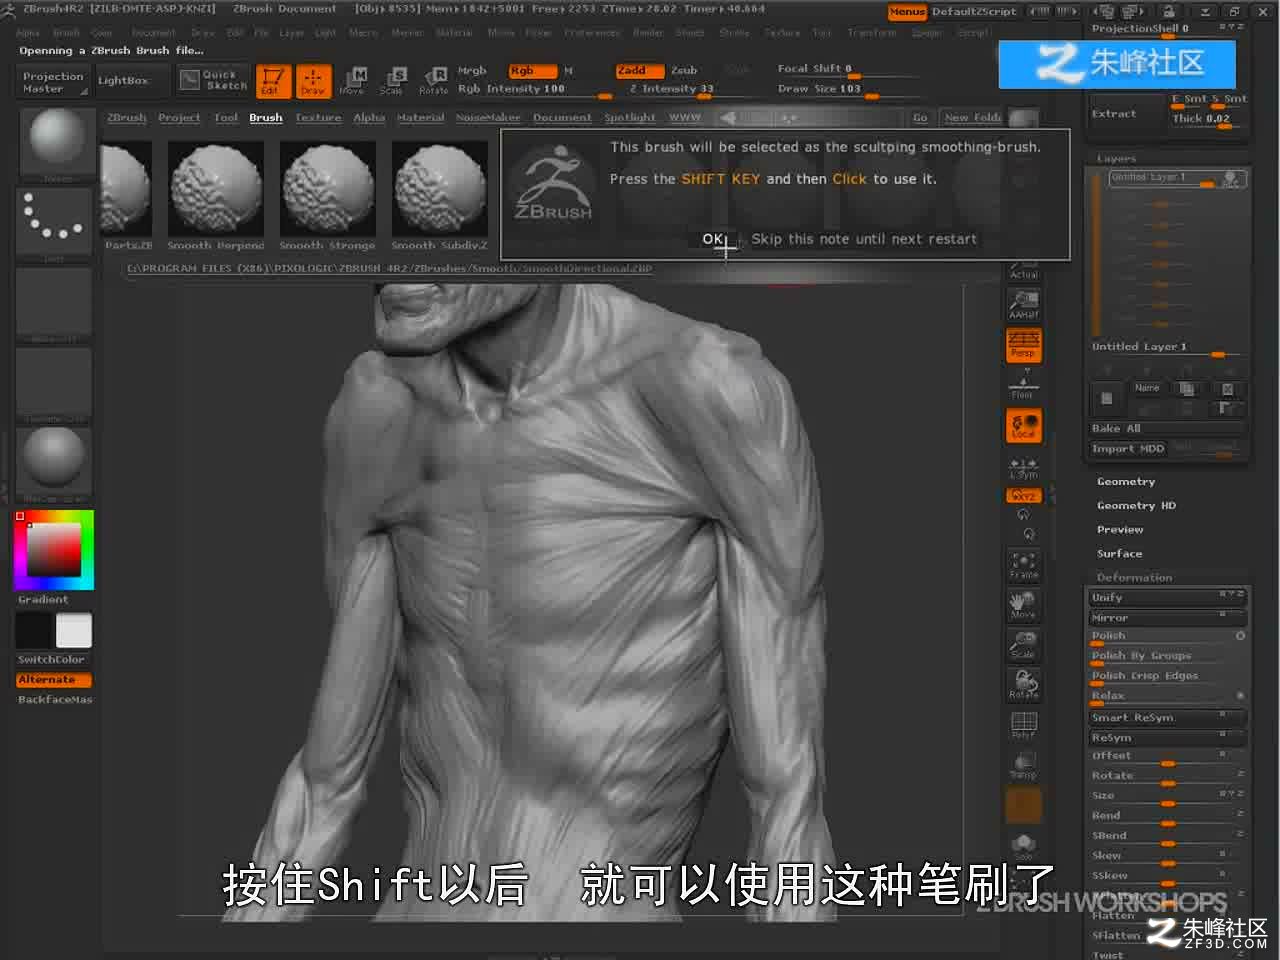Select the Smooth Perpend brush thumbnail
Screen dimensions: 1280x960
pos(215,196)
